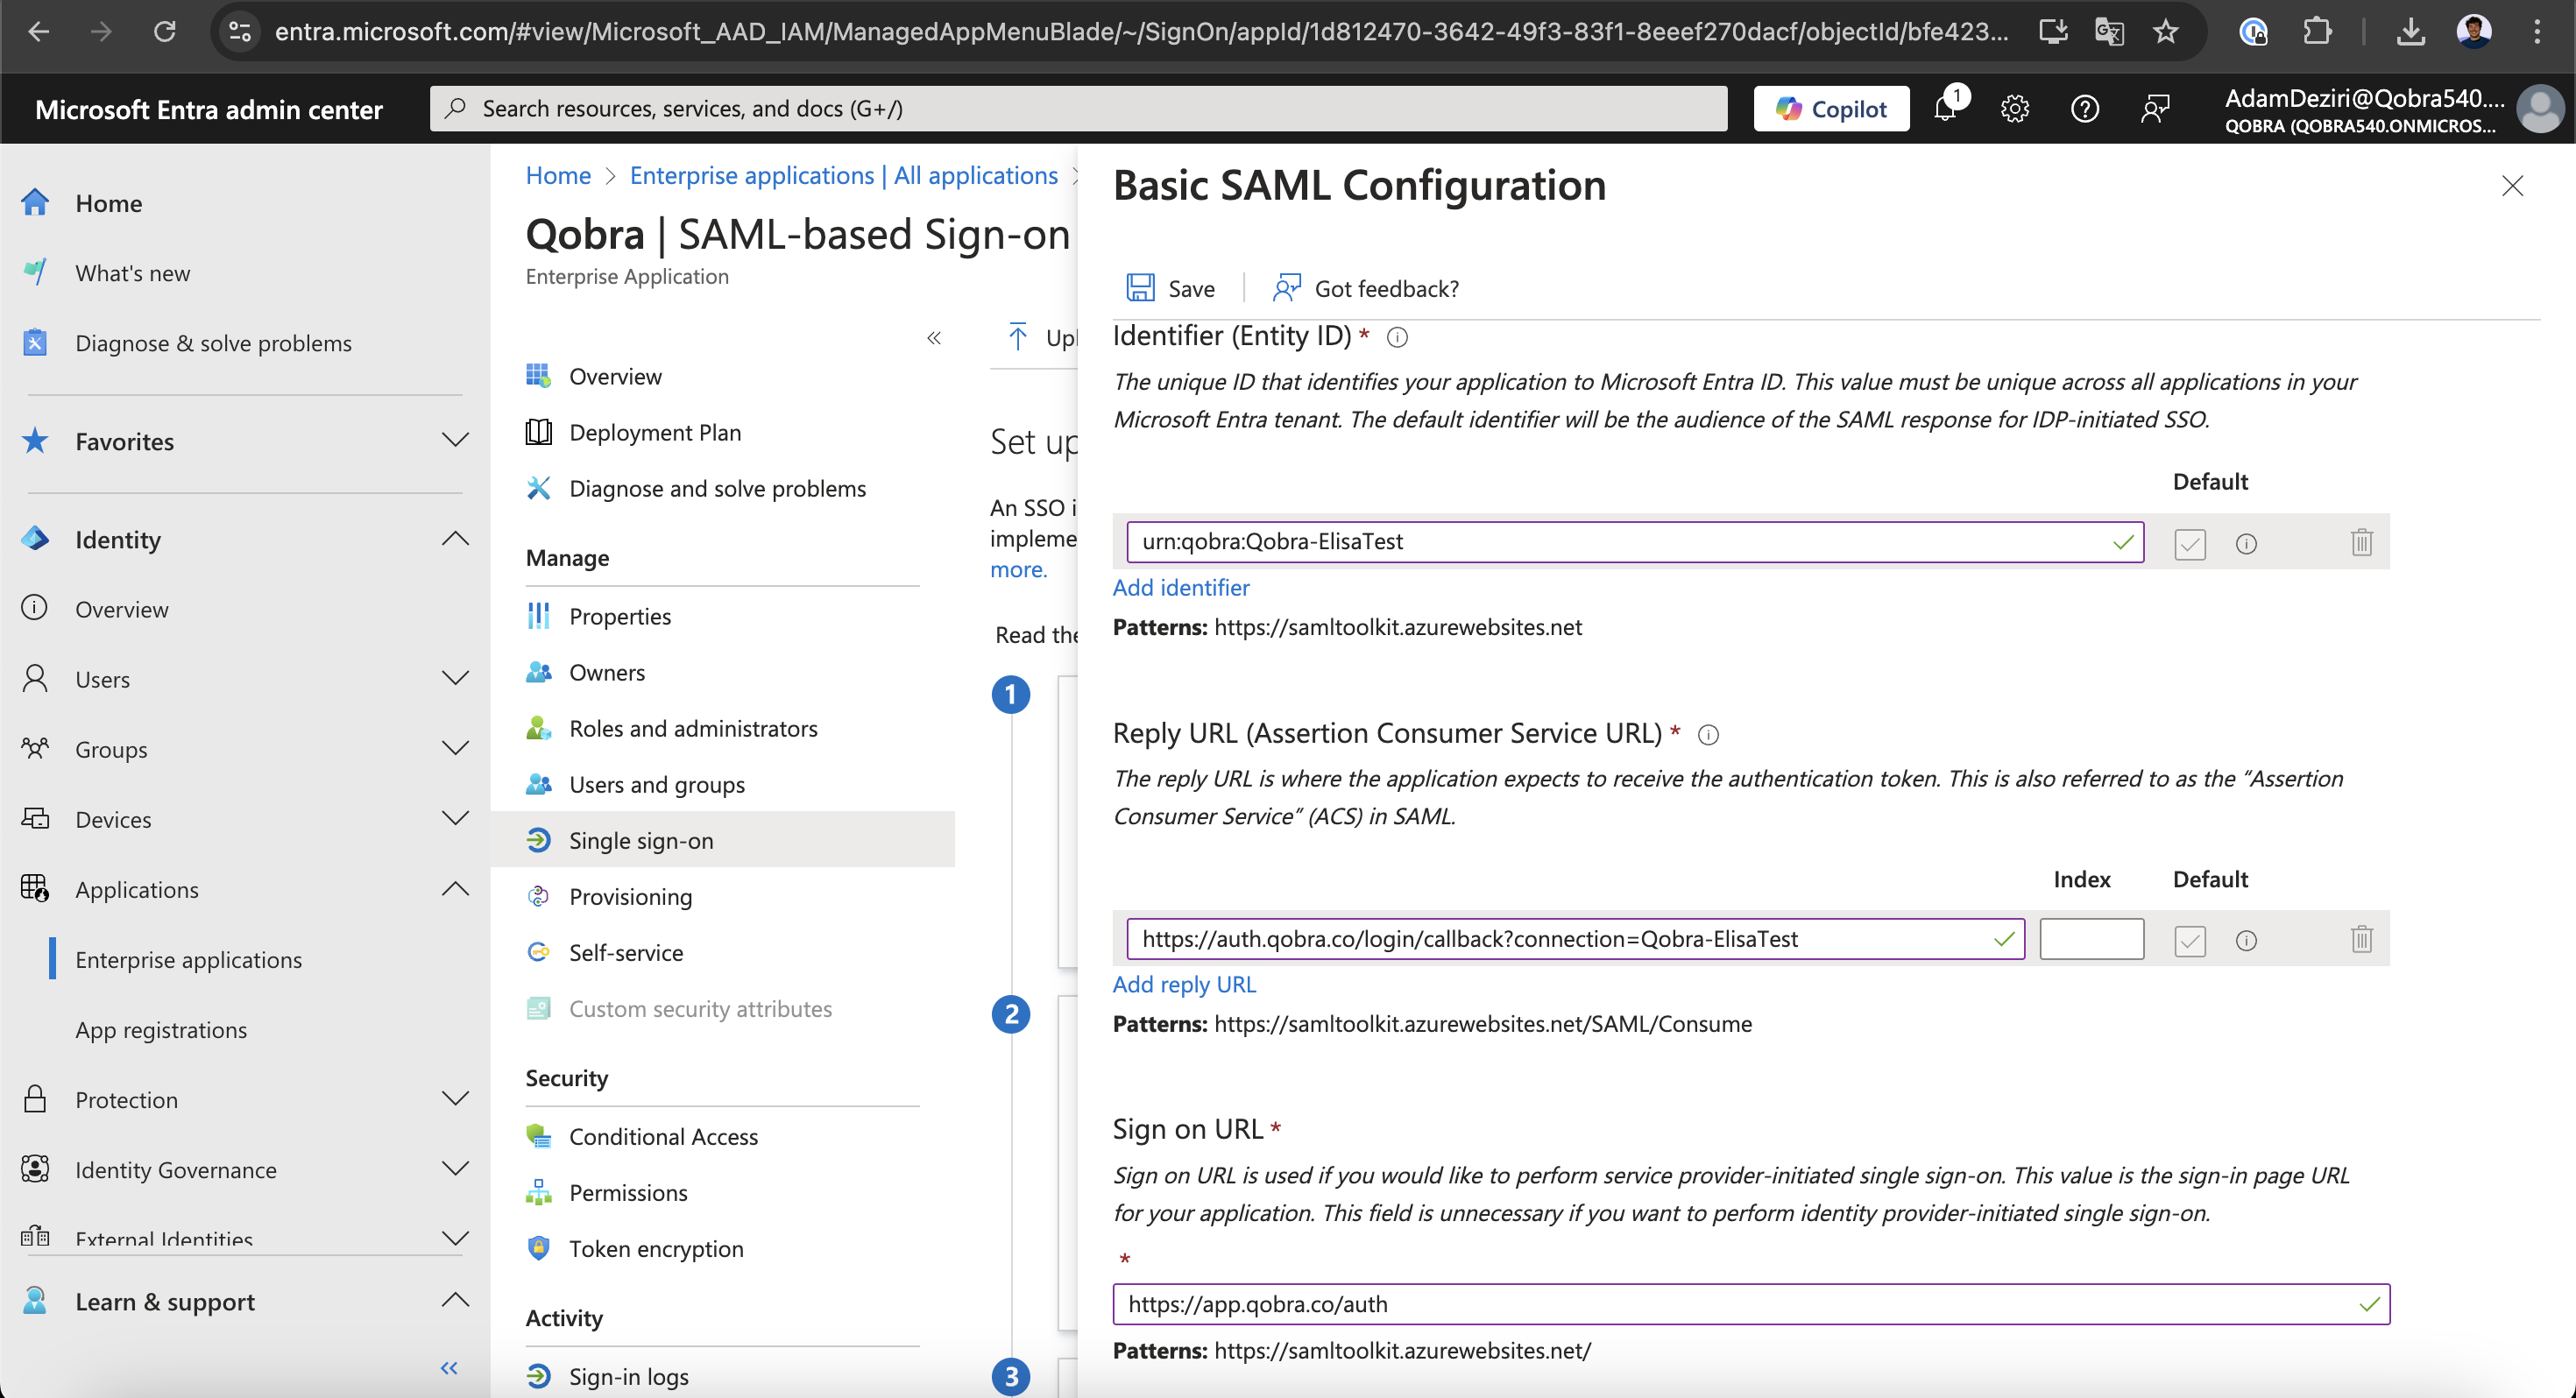Image resolution: width=2576 pixels, height=1398 pixels.
Task: Delete the Entity ID identifier row
Action: pos(2361,542)
